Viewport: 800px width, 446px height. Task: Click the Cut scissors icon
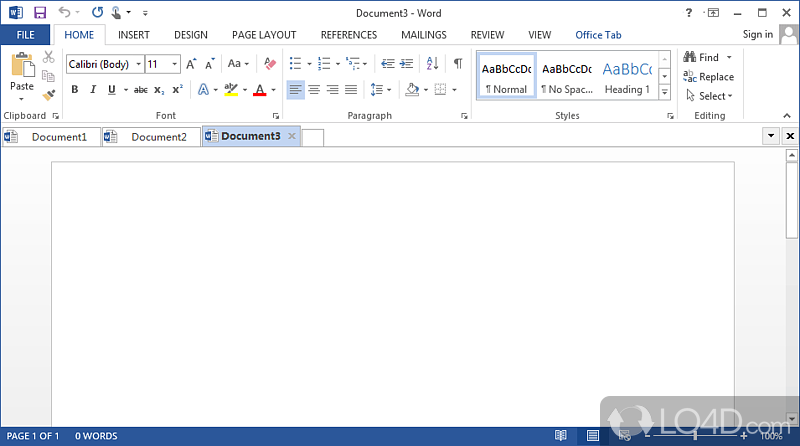coord(48,57)
